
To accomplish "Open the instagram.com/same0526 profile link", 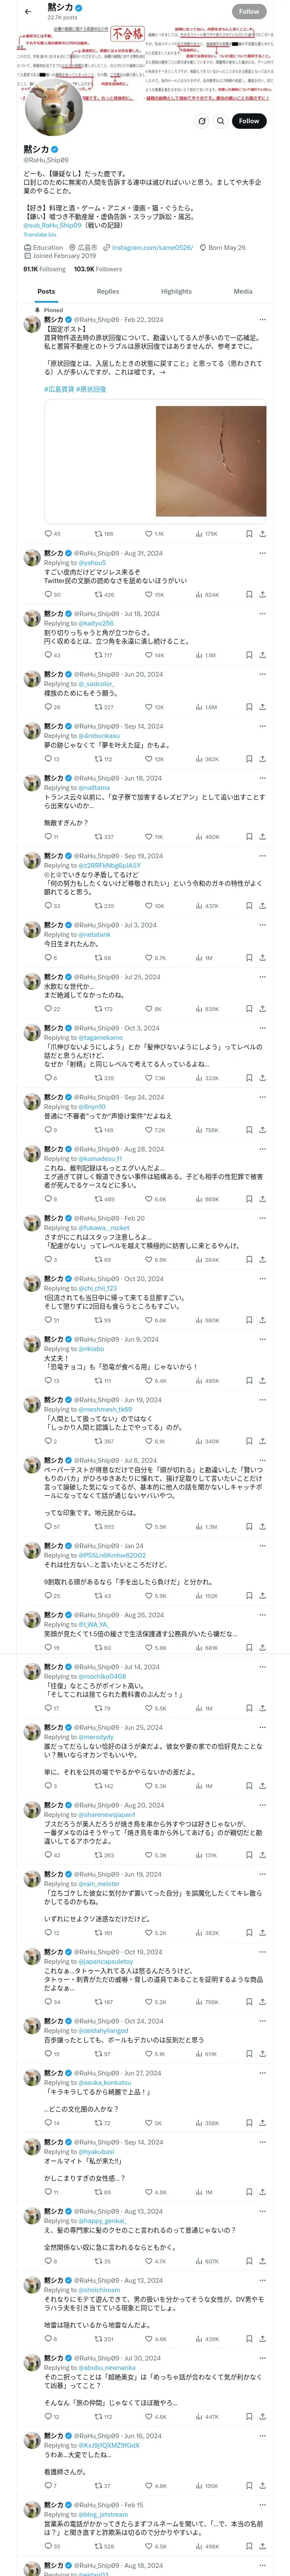I will coord(151,247).
